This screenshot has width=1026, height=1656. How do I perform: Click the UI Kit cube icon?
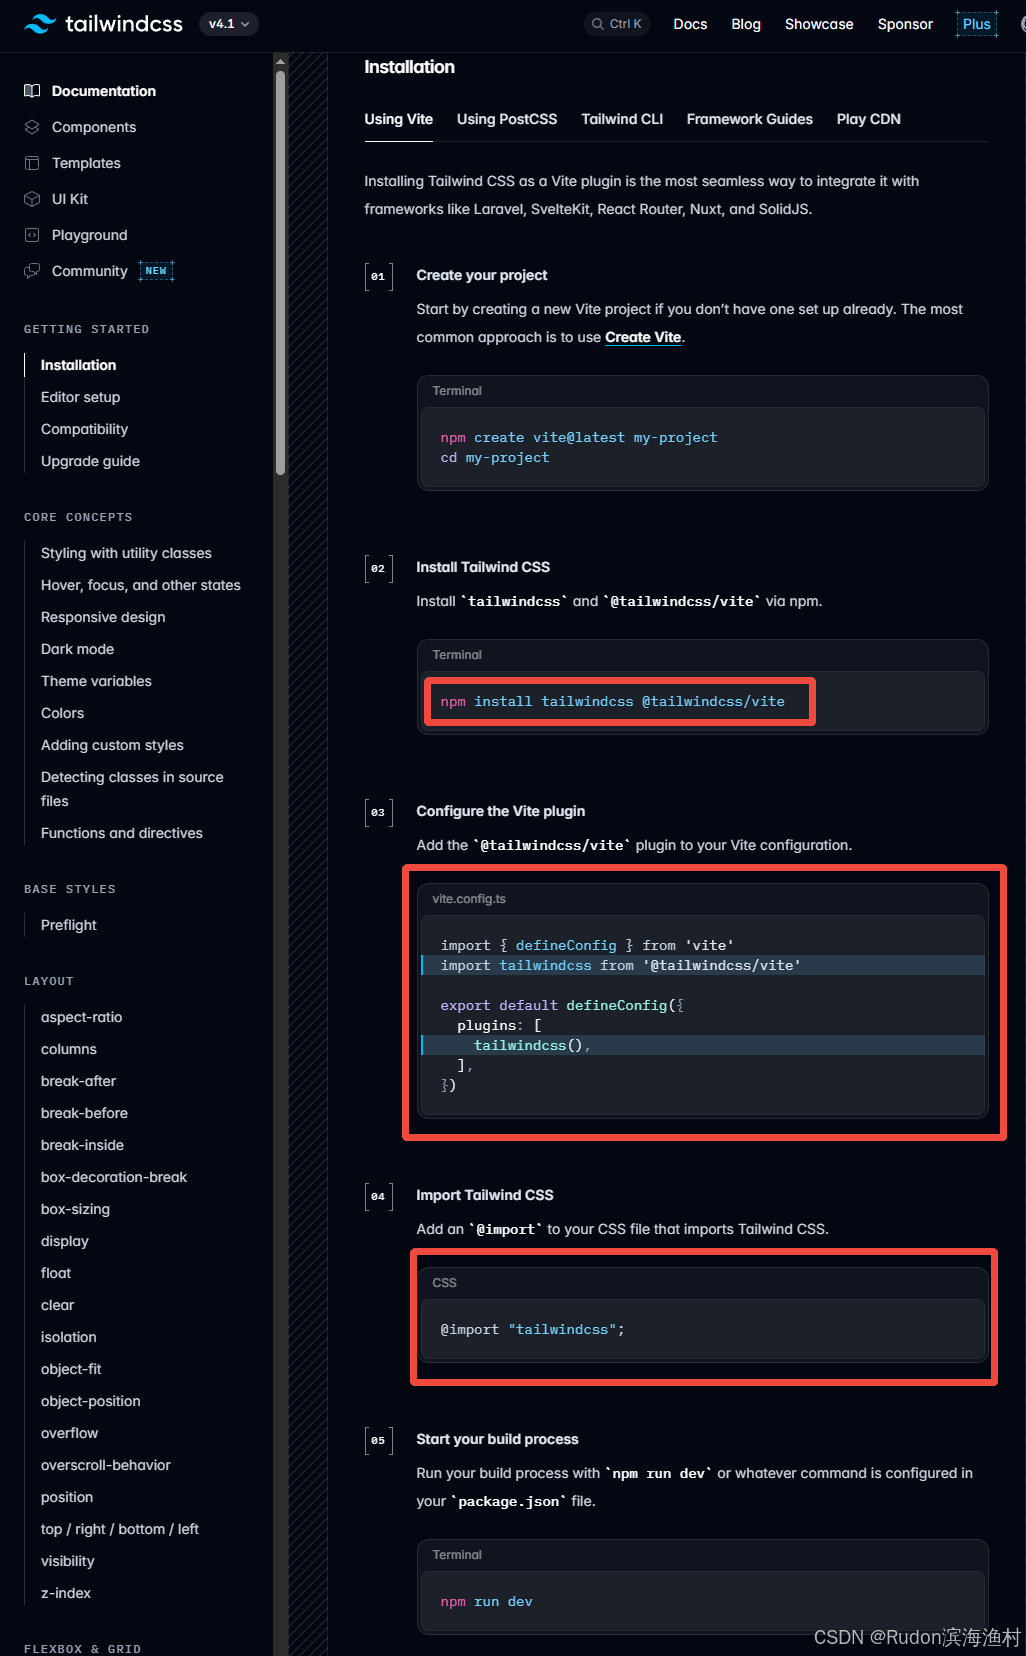32,199
